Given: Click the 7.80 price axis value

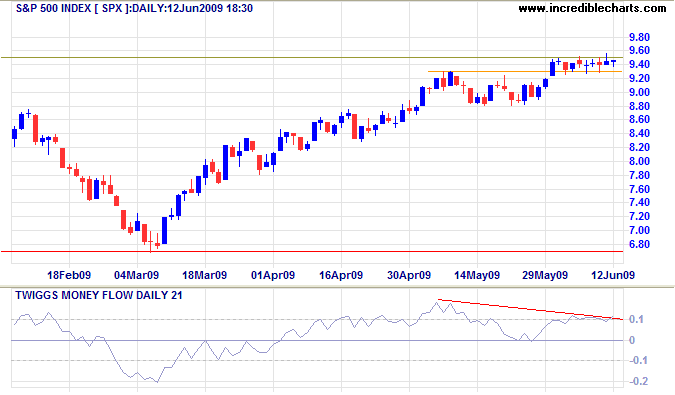Looking at the screenshot, I should click(x=639, y=175).
